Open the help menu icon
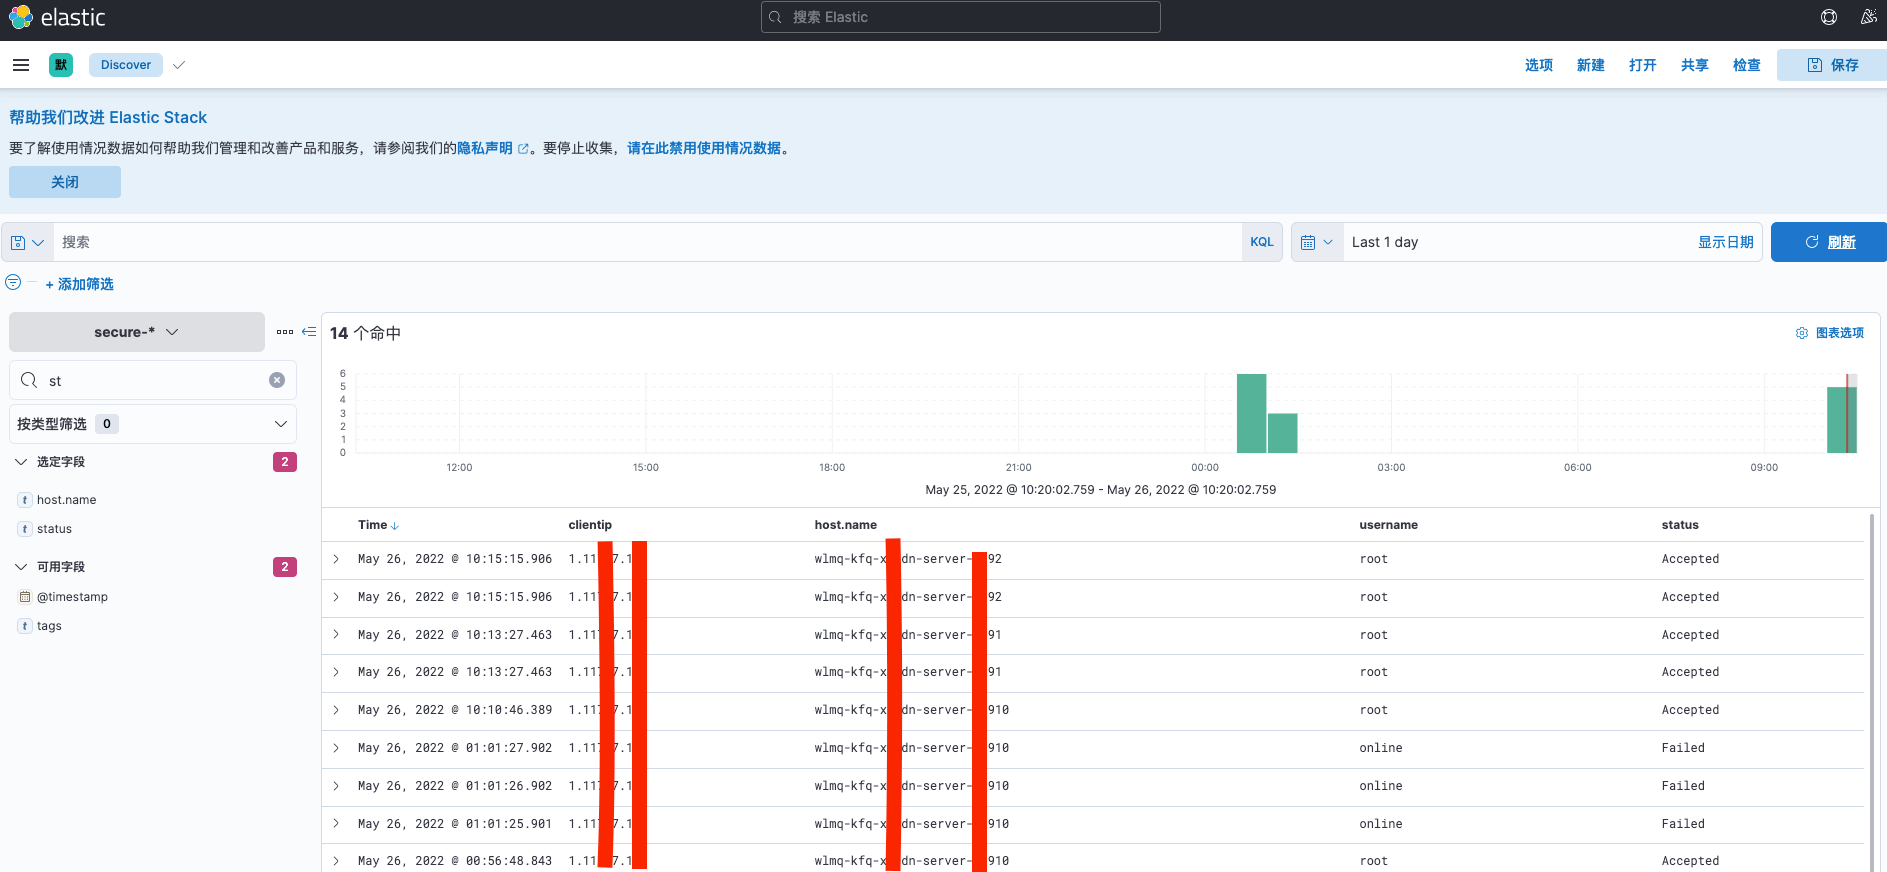Image resolution: width=1887 pixels, height=872 pixels. point(1829,17)
